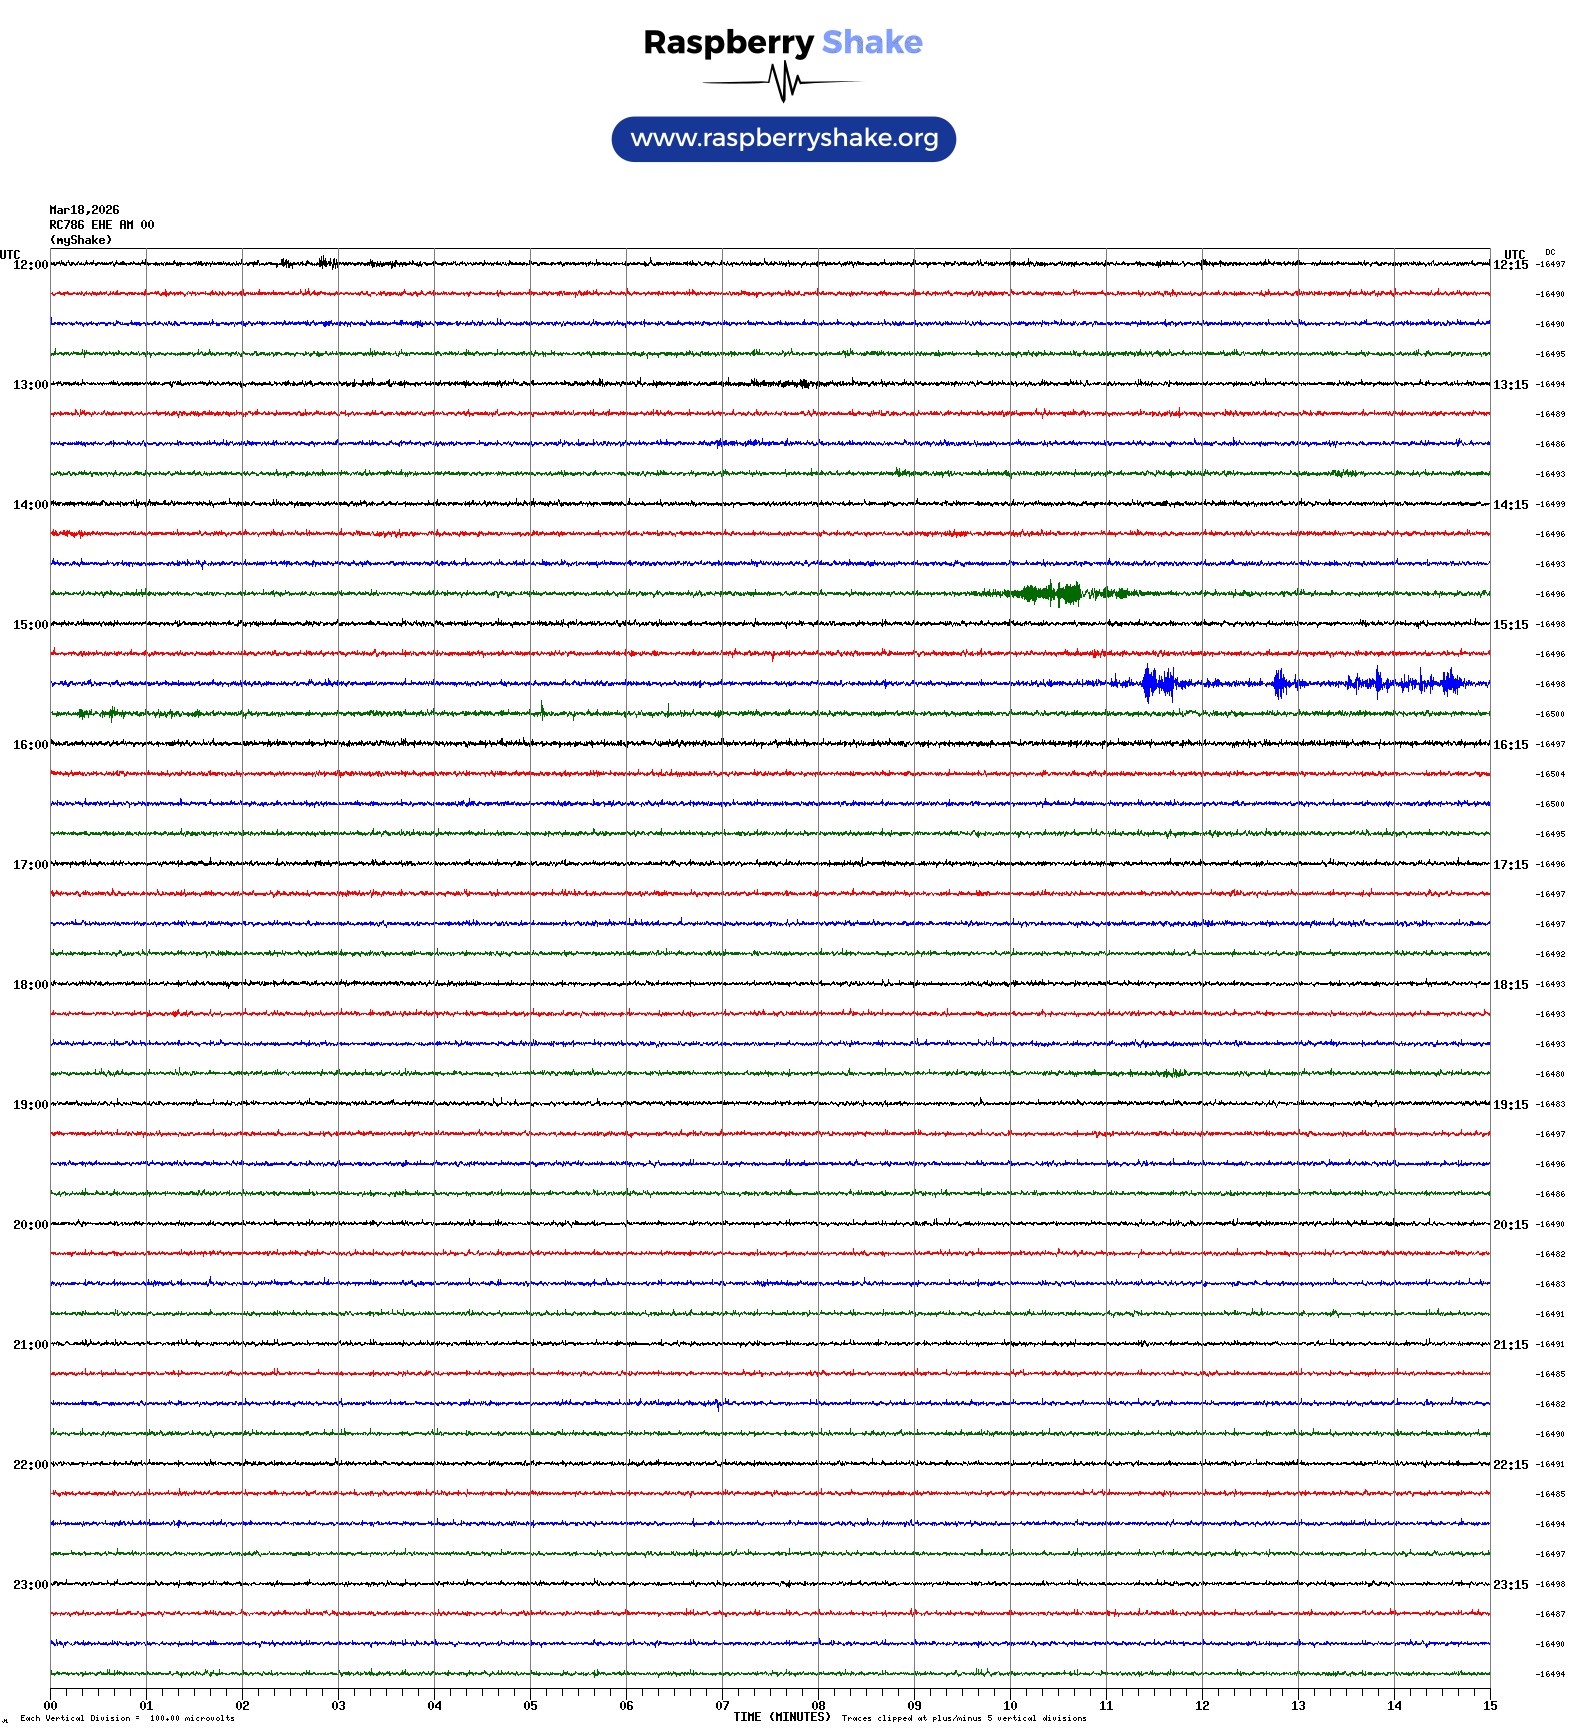The width and height of the screenshot is (1570, 1732).
Task: Select the 16:15 label on the right axis
Action: (x=1510, y=745)
